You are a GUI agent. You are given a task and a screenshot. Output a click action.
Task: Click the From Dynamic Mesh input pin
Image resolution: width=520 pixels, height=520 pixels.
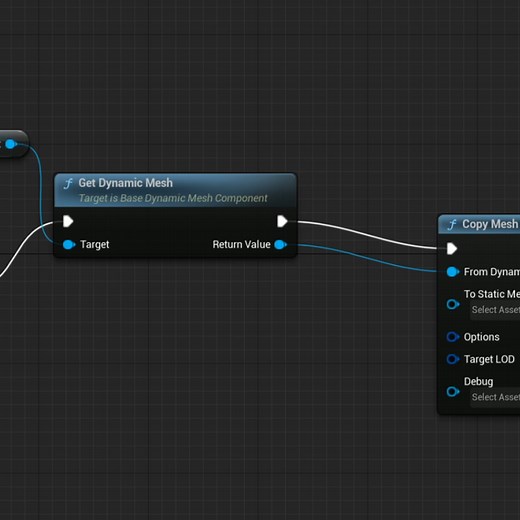pos(453,272)
